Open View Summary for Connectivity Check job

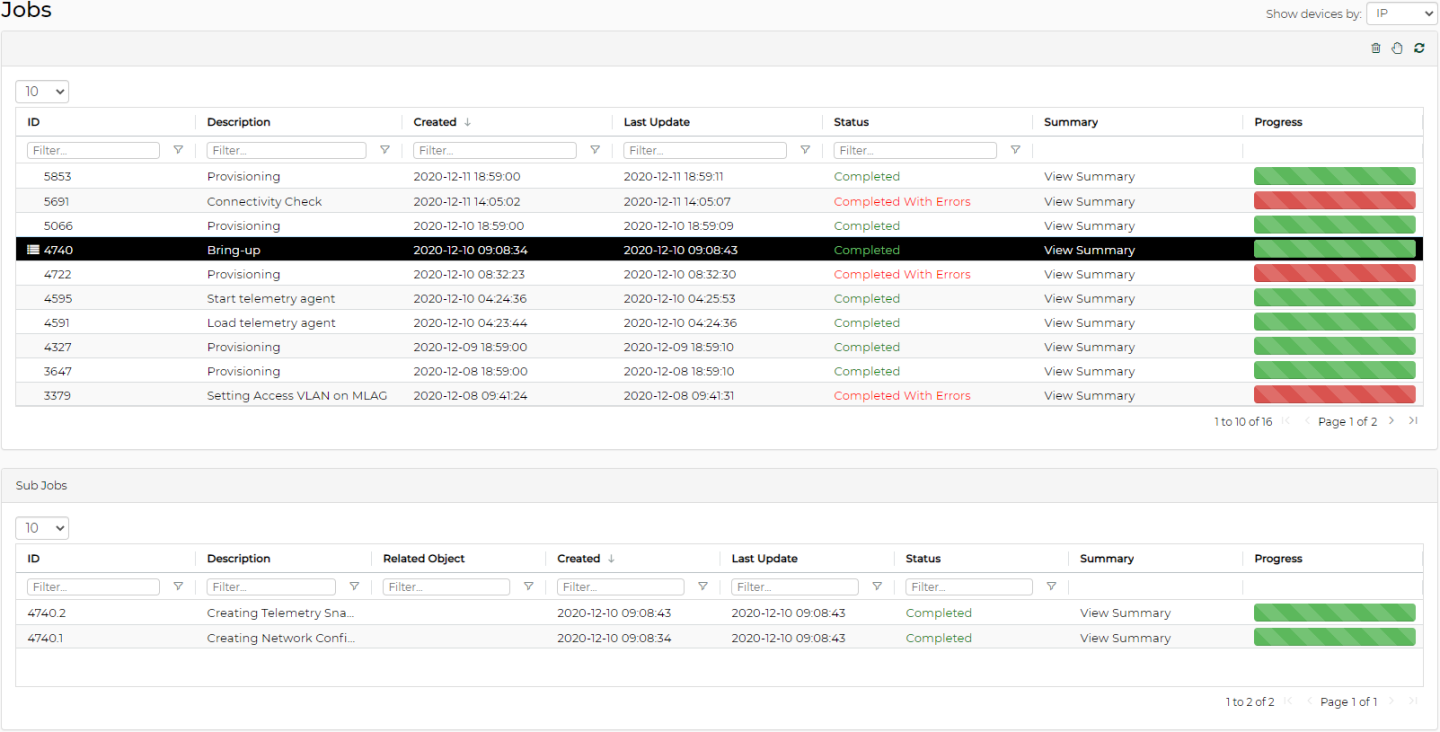[x=1089, y=201]
